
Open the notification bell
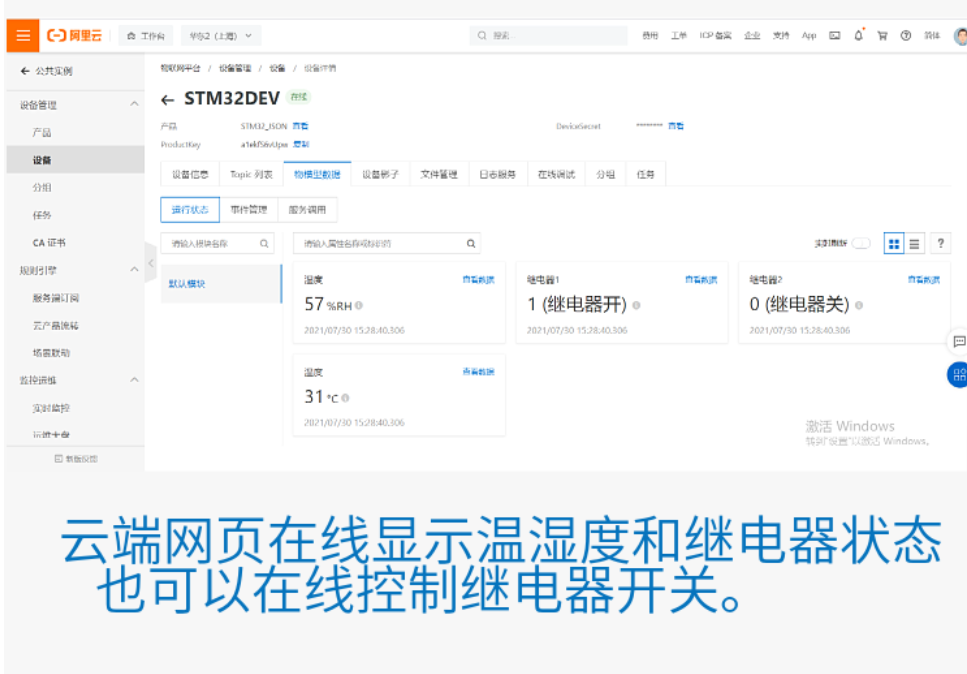(x=858, y=36)
